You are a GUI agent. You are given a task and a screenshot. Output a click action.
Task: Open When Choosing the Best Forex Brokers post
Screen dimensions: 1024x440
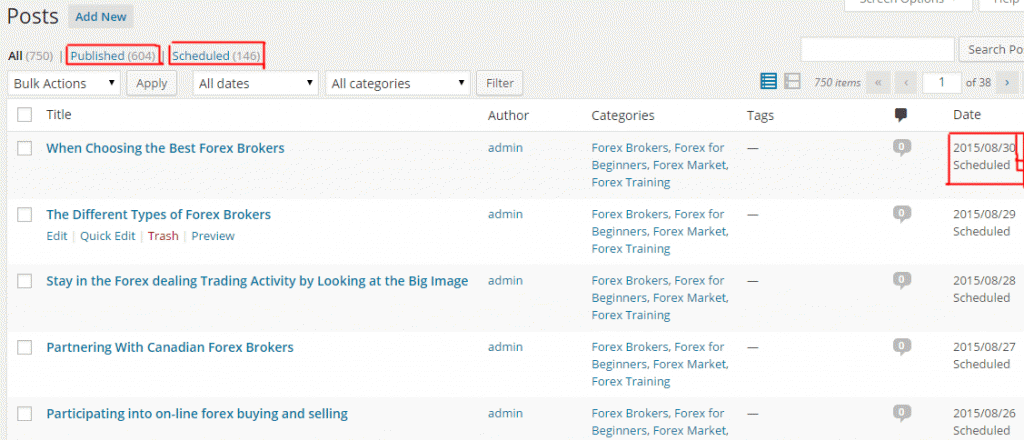click(165, 148)
